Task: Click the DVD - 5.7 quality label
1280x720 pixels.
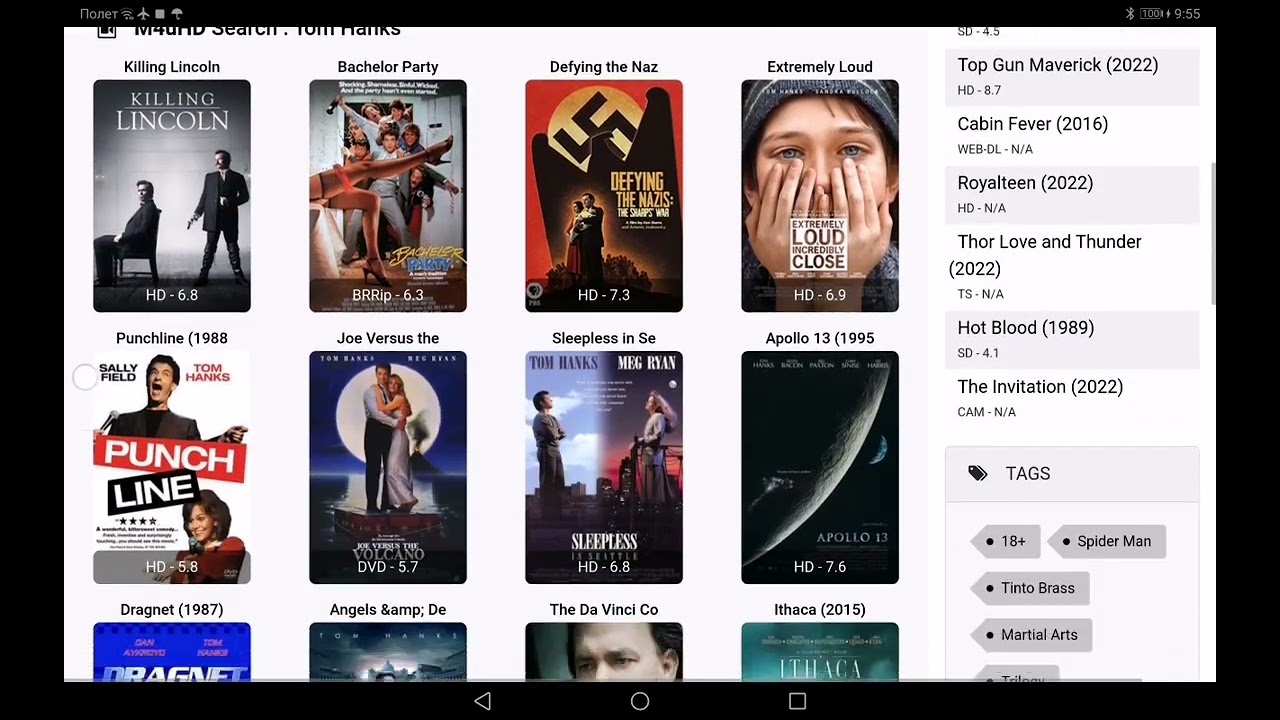Action: (x=388, y=567)
